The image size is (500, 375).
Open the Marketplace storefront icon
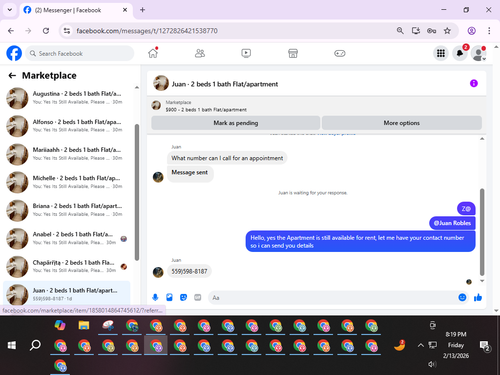coord(293,53)
